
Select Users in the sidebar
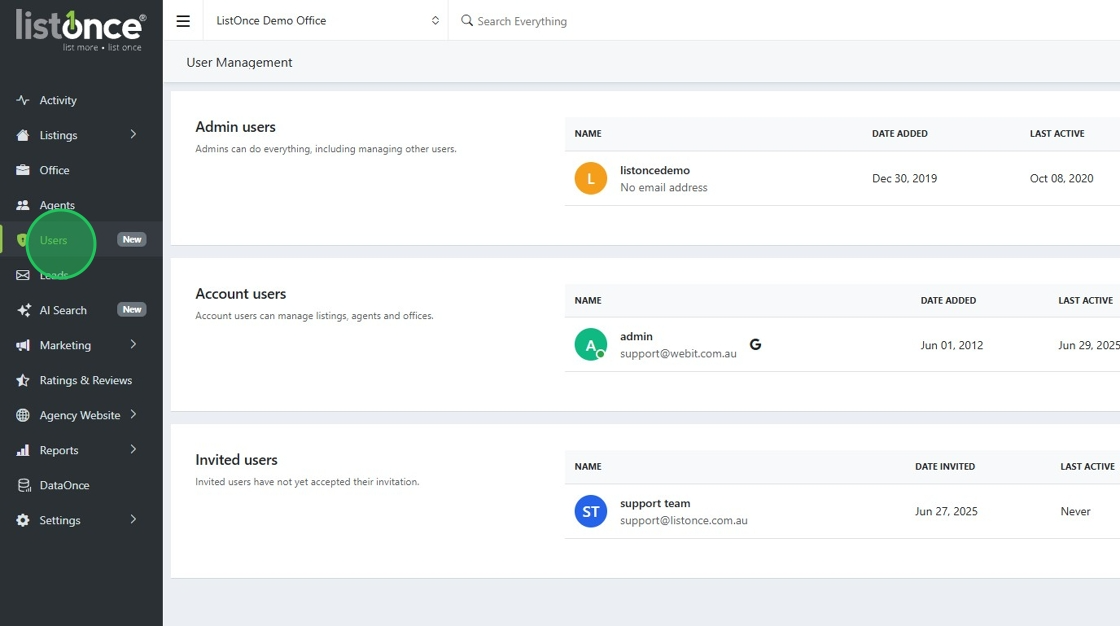54,240
